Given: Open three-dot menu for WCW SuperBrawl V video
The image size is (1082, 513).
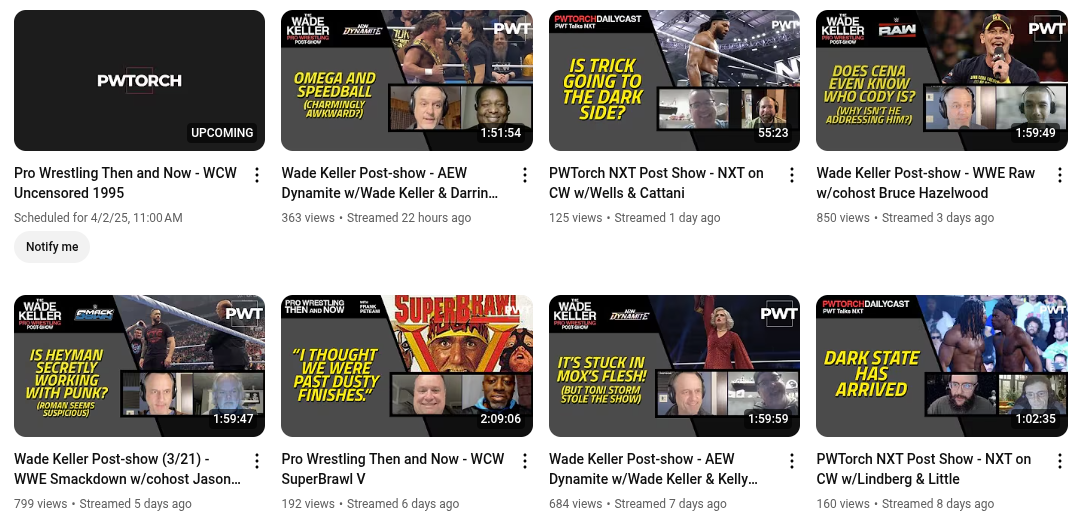Looking at the screenshot, I should tap(524, 461).
